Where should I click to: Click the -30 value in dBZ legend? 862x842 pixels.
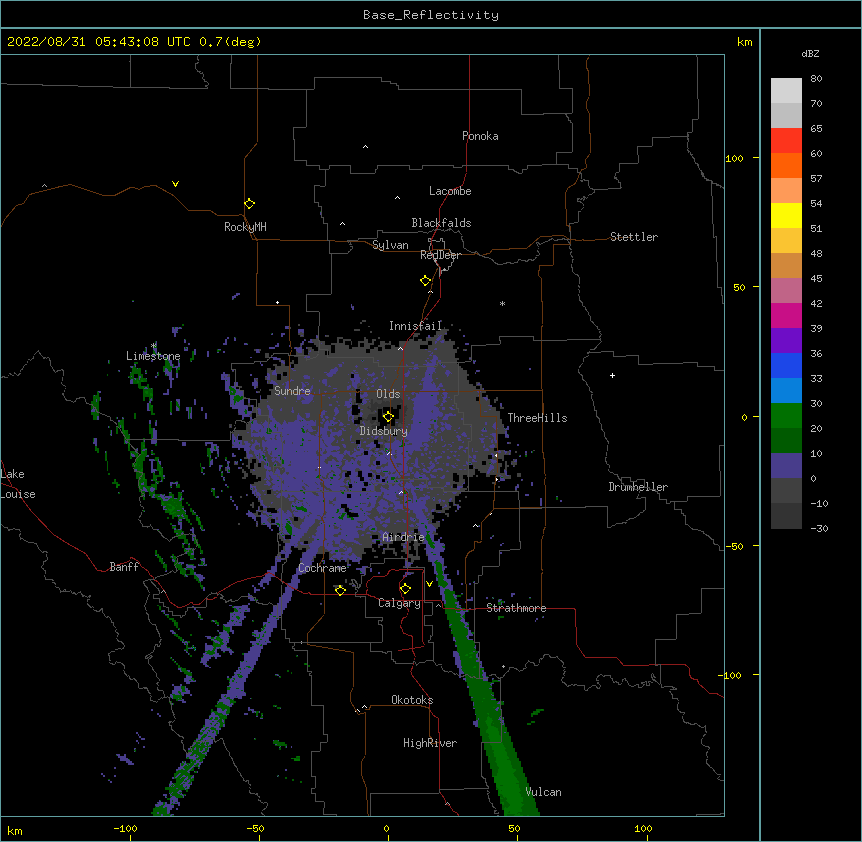[x=819, y=529]
